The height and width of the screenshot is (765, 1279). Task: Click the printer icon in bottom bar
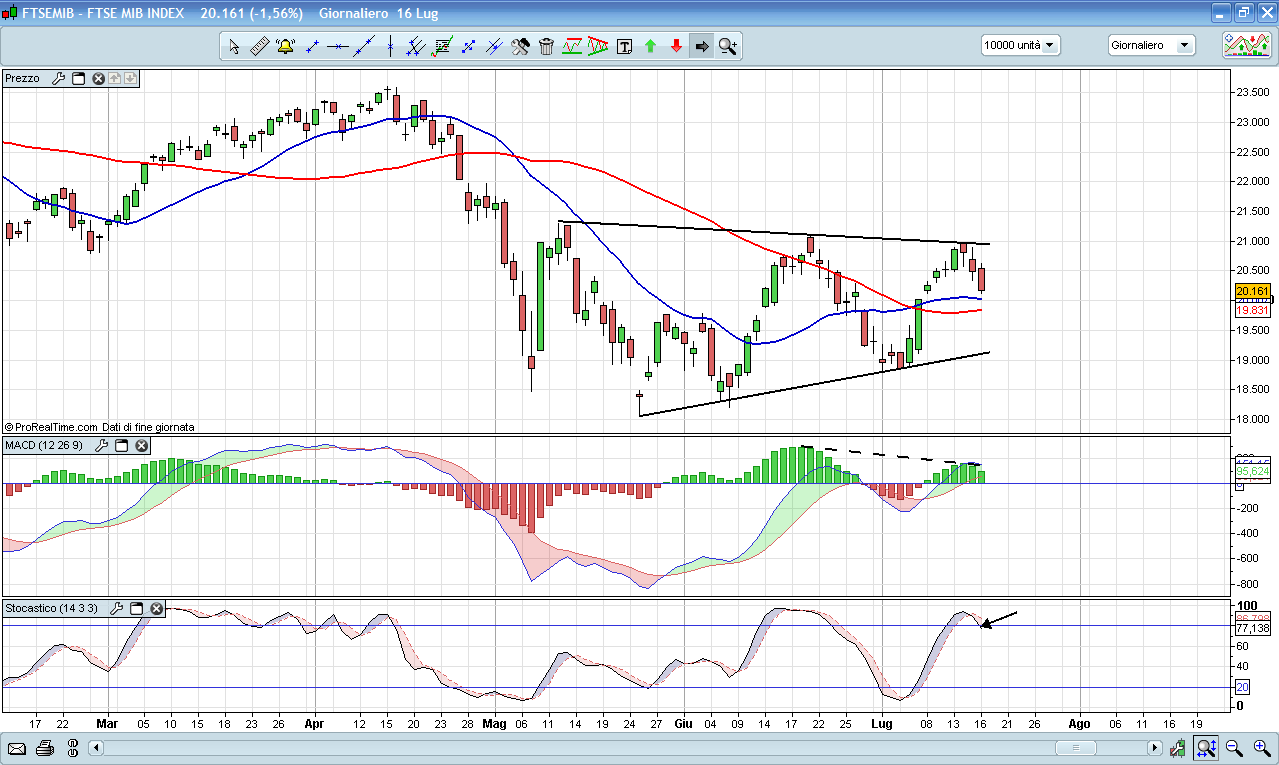[x=44, y=748]
